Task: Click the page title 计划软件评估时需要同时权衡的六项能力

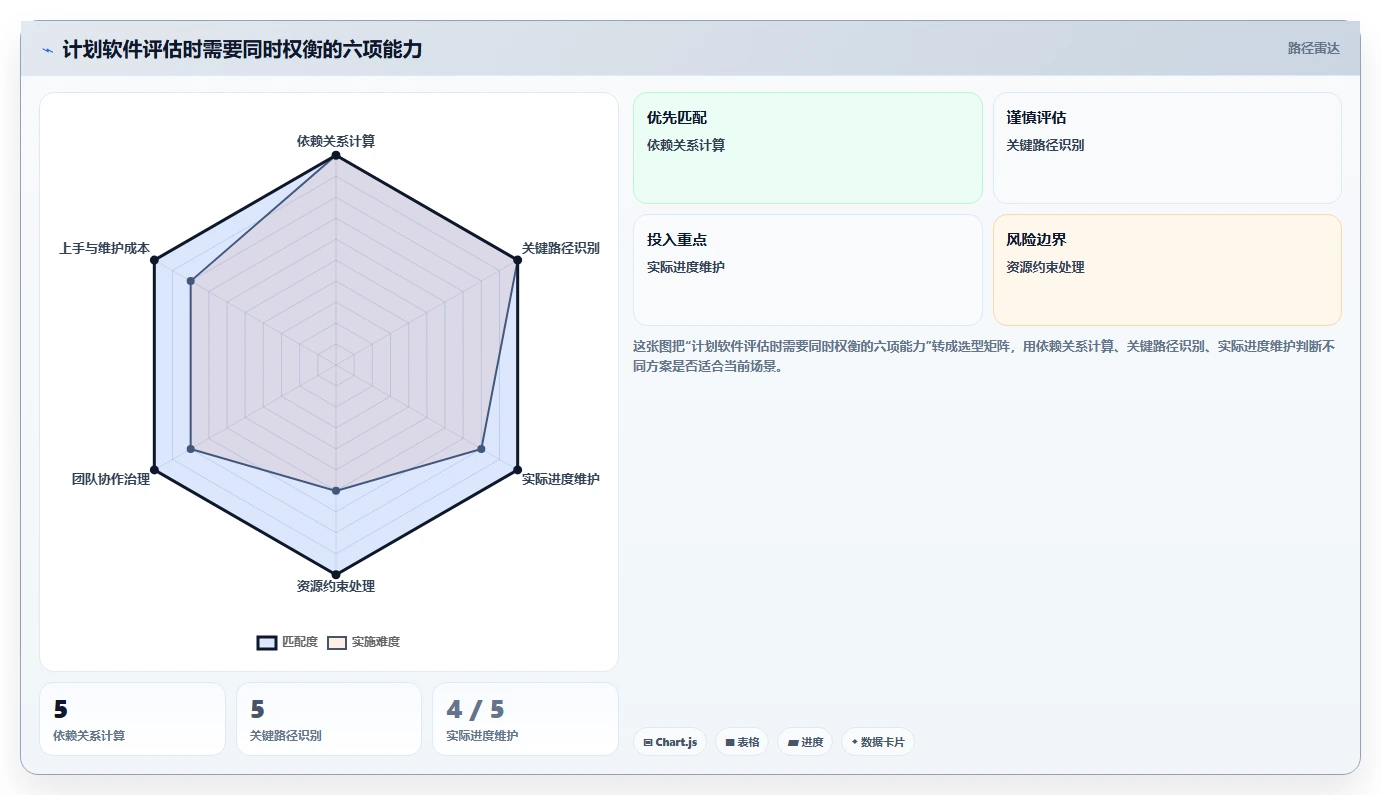Action: point(242,49)
